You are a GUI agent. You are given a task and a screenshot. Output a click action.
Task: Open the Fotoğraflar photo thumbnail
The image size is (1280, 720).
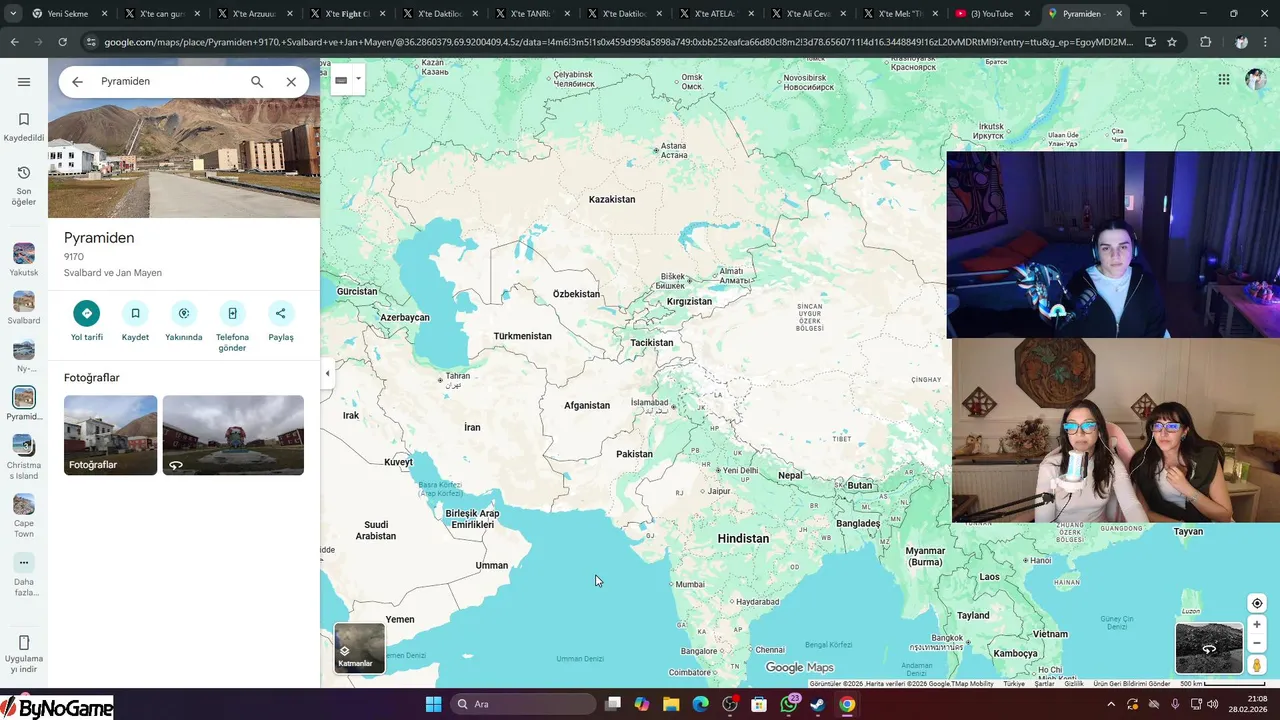[110, 435]
